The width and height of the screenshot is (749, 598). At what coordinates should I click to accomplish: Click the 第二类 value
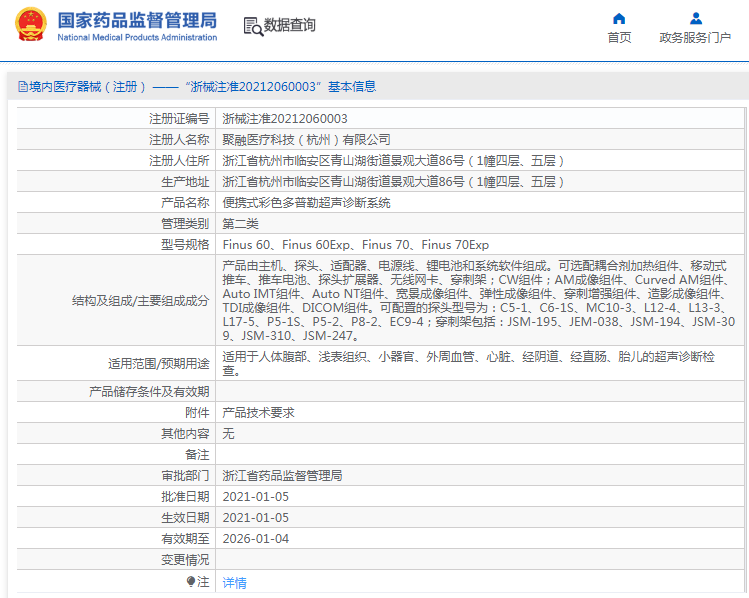241,224
